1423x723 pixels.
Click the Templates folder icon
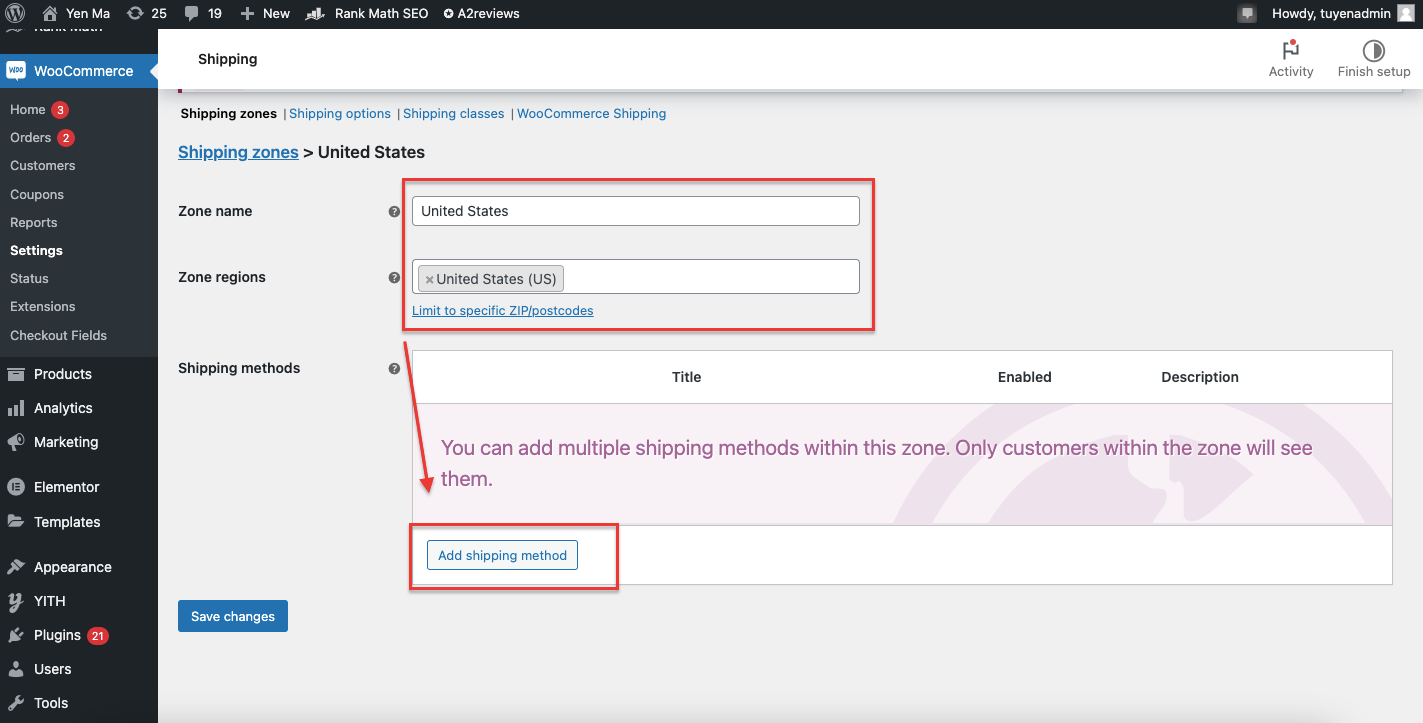tap(16, 522)
